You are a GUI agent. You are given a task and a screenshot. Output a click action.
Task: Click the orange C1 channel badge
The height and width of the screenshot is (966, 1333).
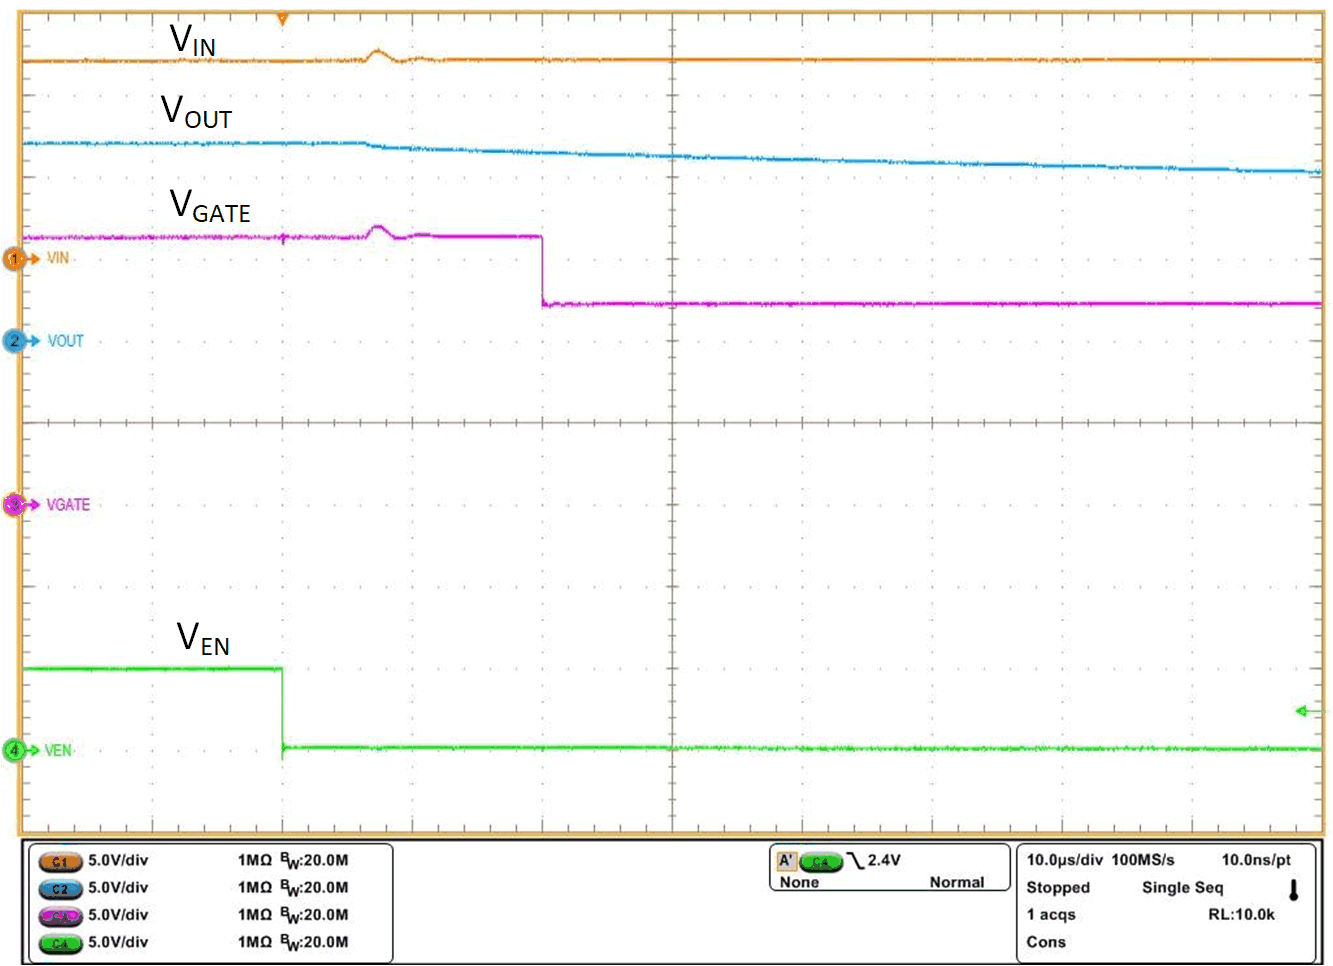(x=60, y=861)
